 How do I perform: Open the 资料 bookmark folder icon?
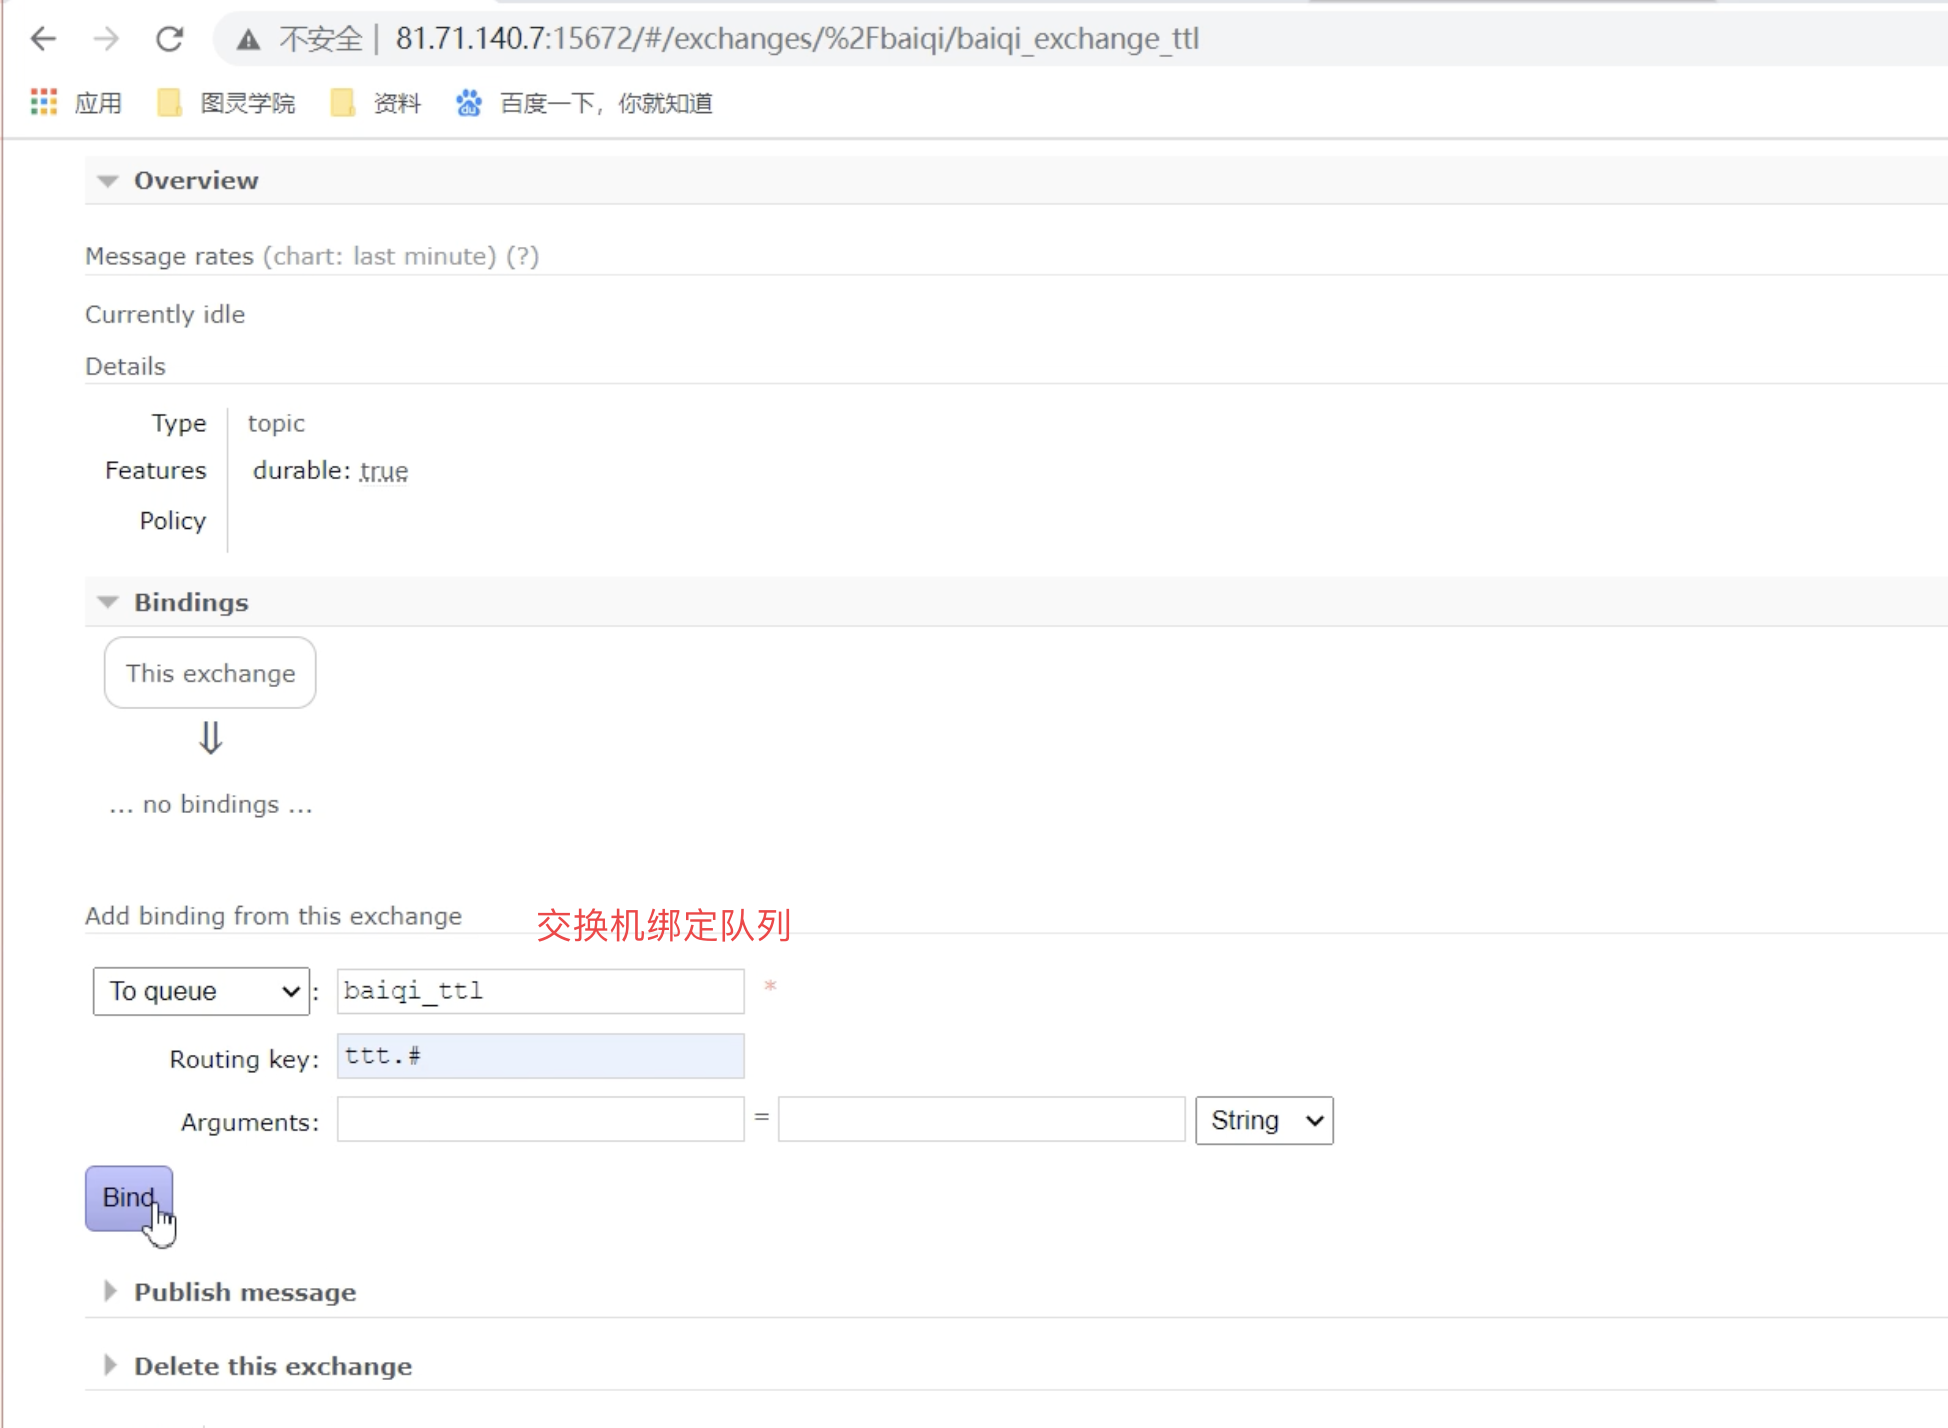[344, 102]
